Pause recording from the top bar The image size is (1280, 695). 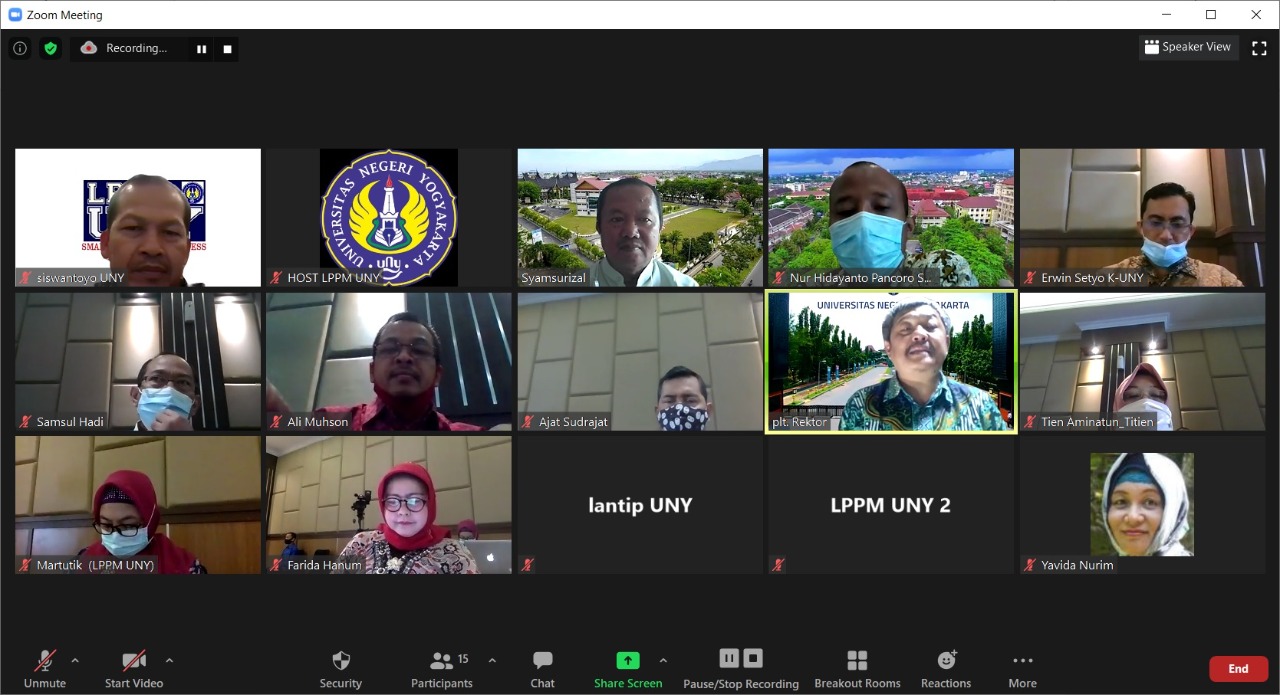(202, 48)
